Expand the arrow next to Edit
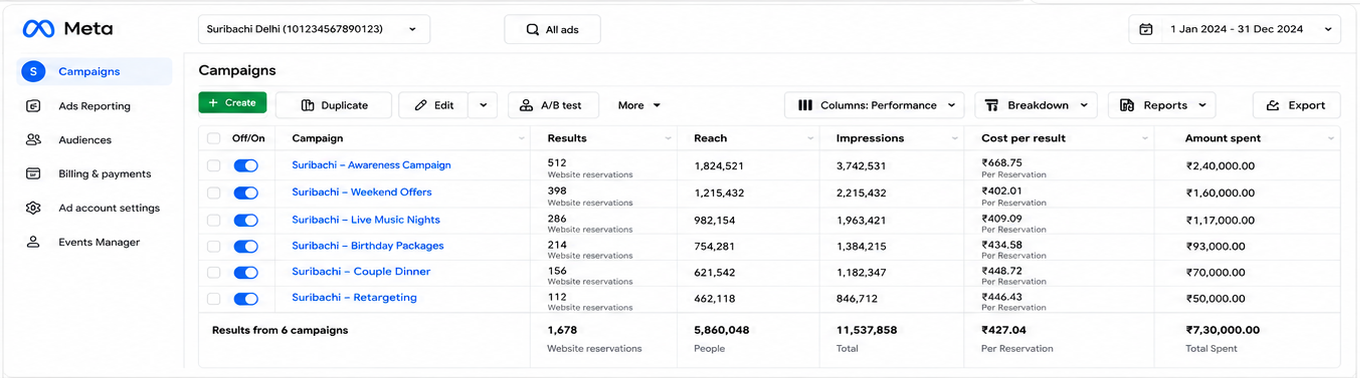The height and width of the screenshot is (378, 1360). (x=483, y=105)
